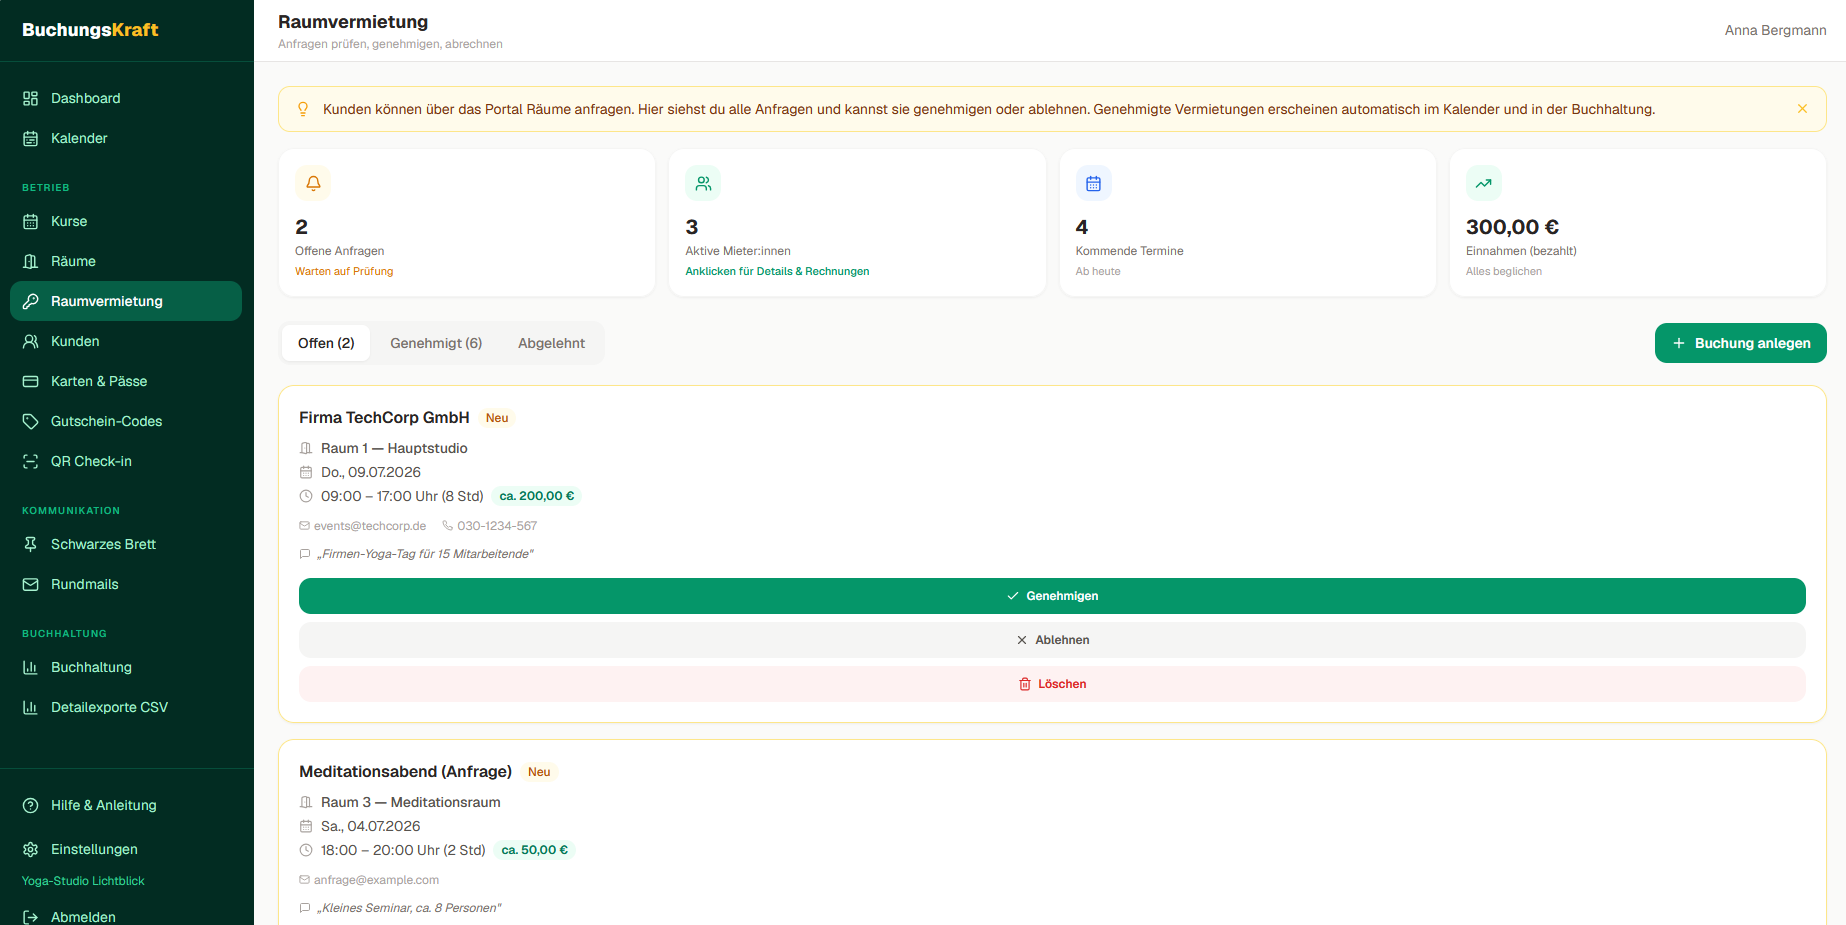Dismiss the yellow info banner
This screenshot has width=1846, height=925.
tap(1802, 109)
